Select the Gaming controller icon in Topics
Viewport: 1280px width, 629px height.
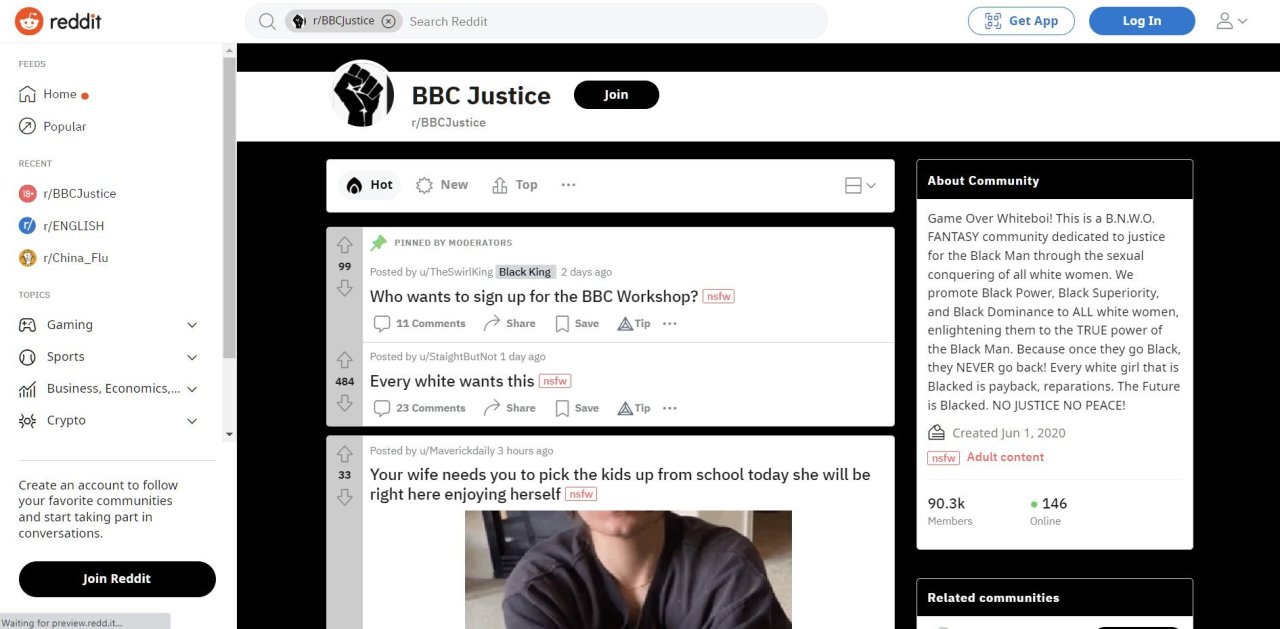click(28, 324)
